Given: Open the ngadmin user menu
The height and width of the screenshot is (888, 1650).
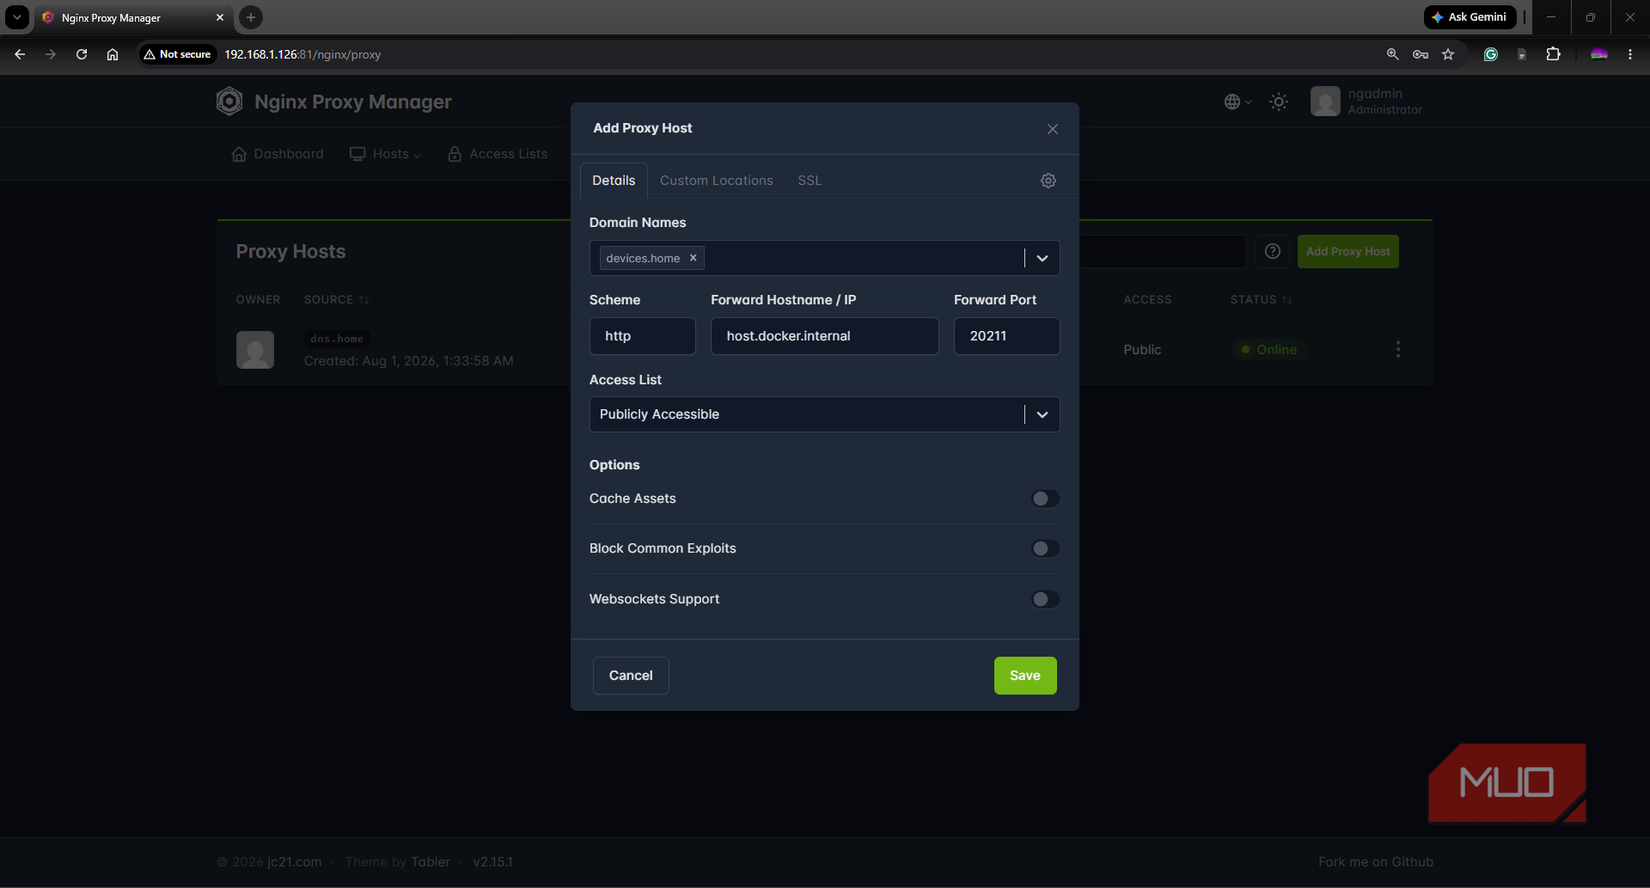Looking at the screenshot, I should click(x=1366, y=101).
